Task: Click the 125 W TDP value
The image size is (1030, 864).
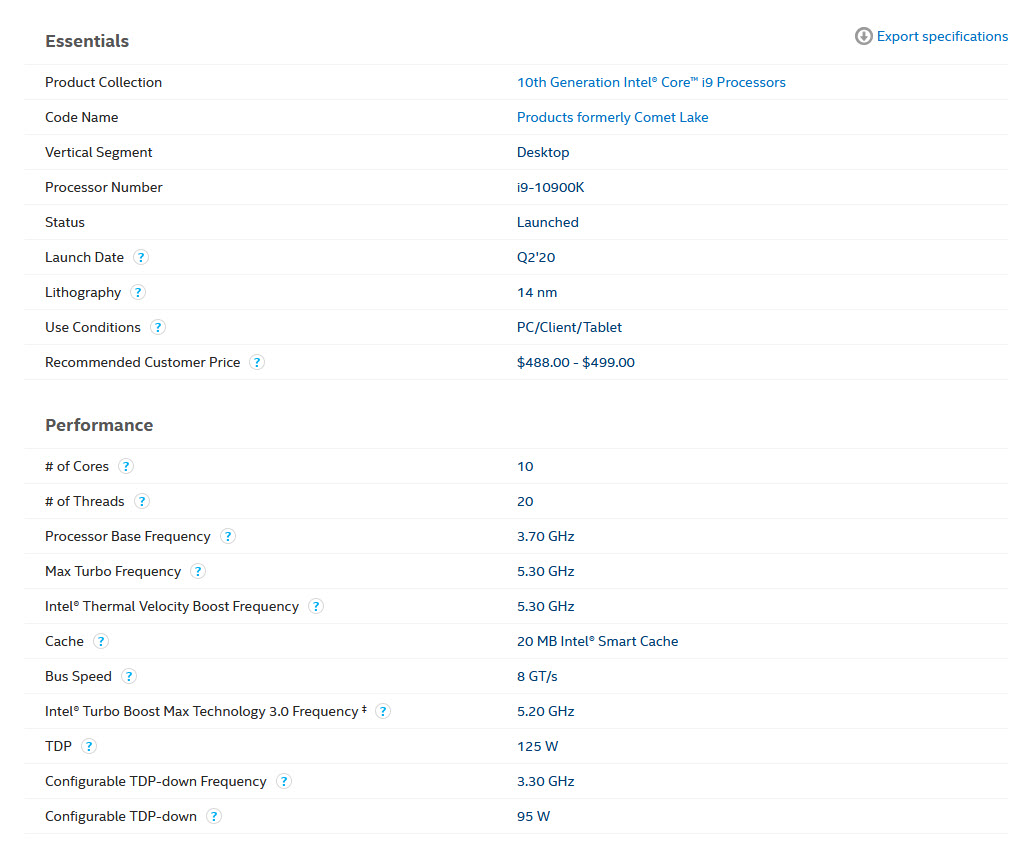Action: pyautogui.click(x=537, y=746)
